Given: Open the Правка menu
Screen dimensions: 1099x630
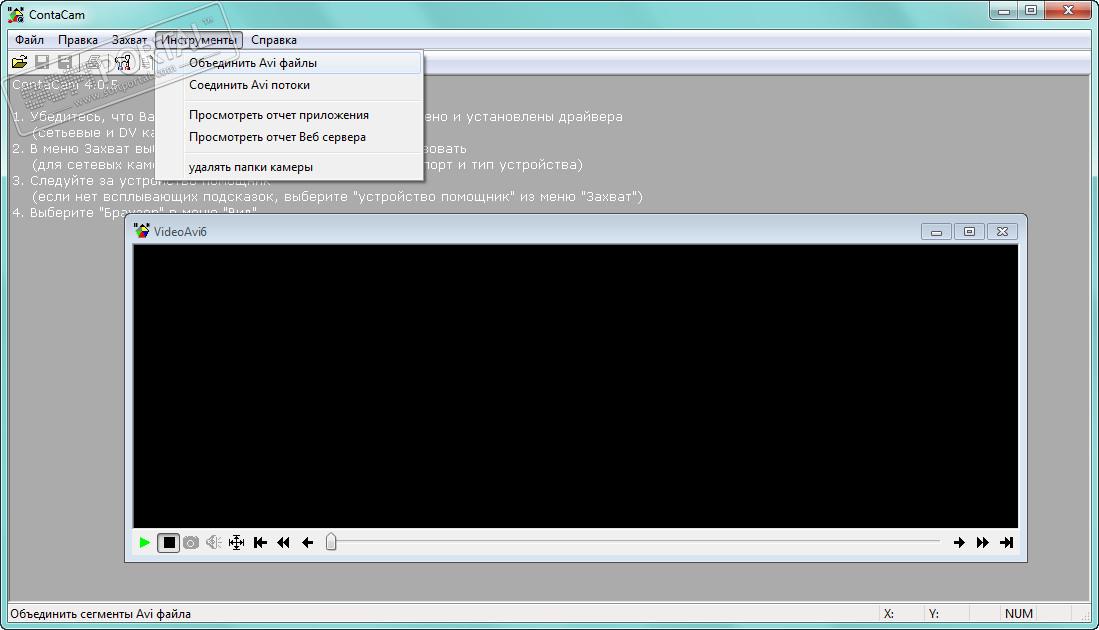Looking at the screenshot, I should pos(78,40).
